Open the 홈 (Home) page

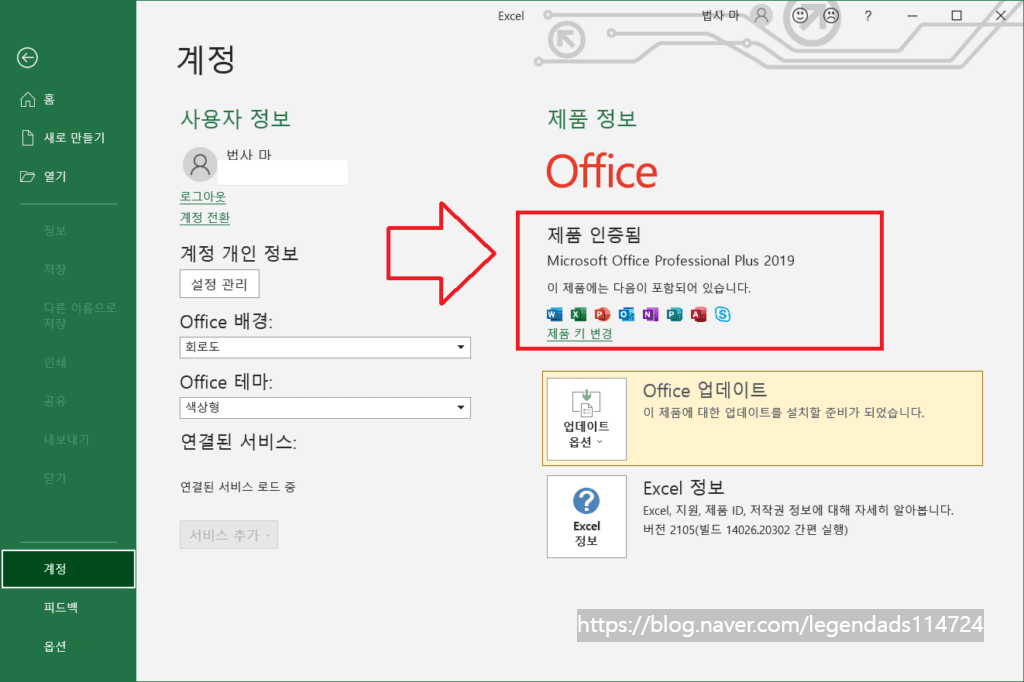pos(68,99)
